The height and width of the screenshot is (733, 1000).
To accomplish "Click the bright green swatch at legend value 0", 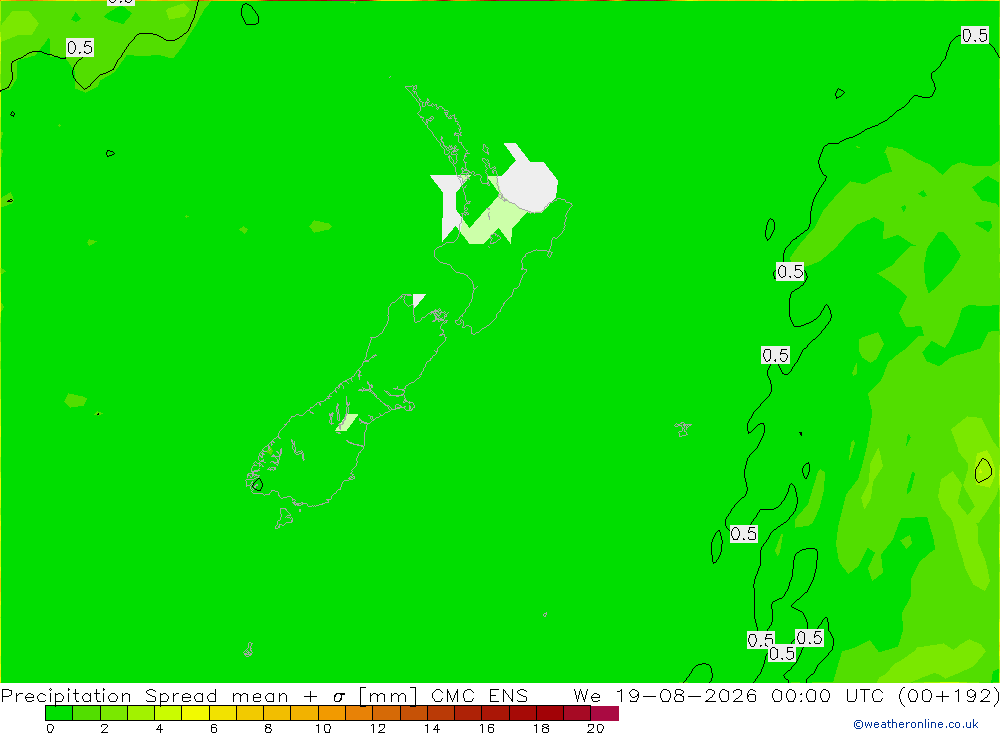I will point(59,713).
